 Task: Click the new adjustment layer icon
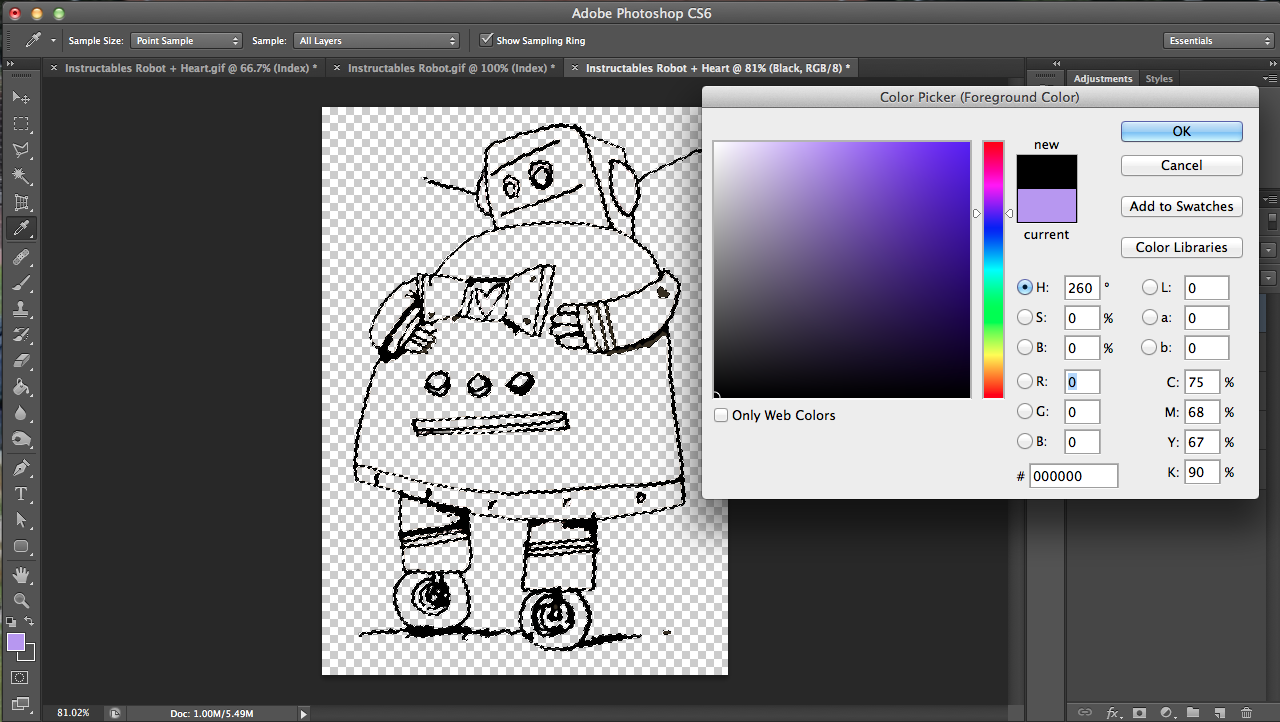[x=1165, y=712]
